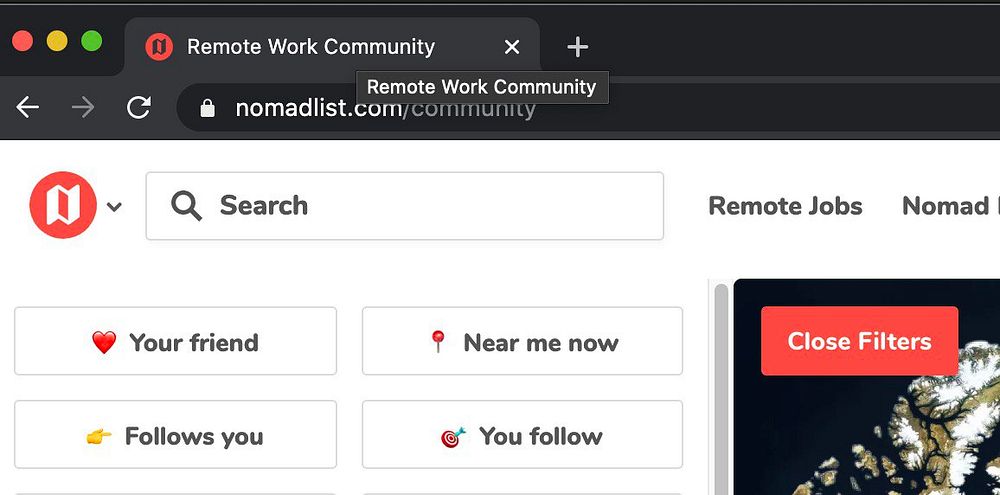Click the magnifying glass search icon

pos(186,206)
